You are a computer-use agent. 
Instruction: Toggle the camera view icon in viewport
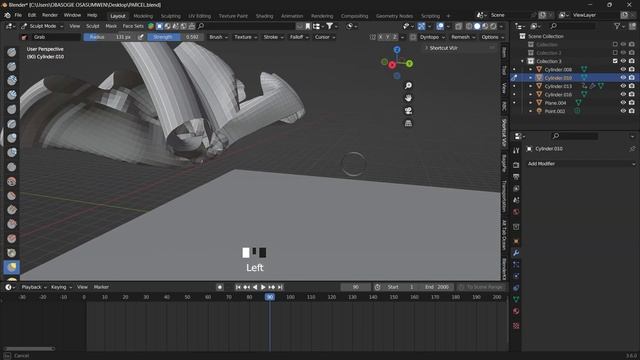(x=408, y=111)
